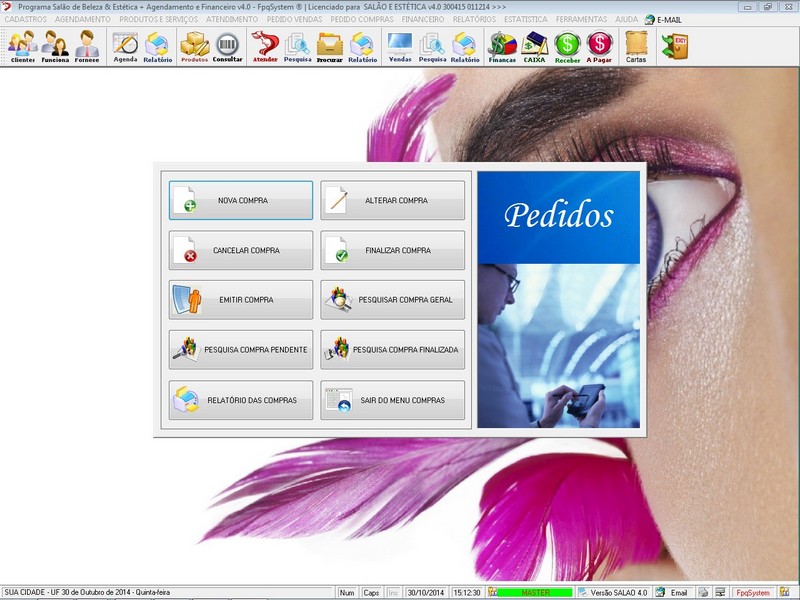This screenshot has height=600, width=800.
Task: Click the CANCELAR COMPRA button
Action: click(x=241, y=251)
